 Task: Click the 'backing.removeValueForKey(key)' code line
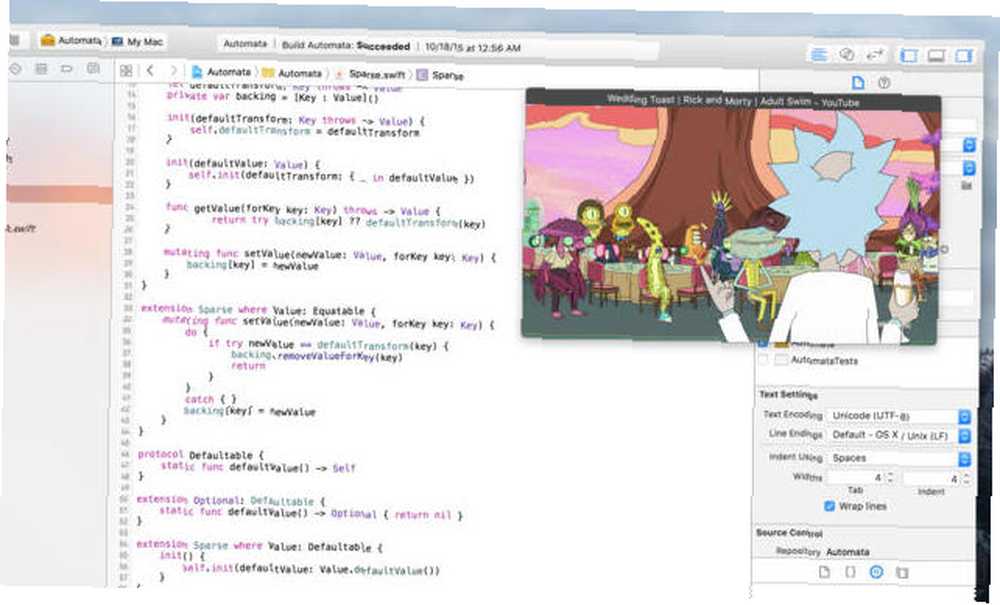tap(317, 357)
